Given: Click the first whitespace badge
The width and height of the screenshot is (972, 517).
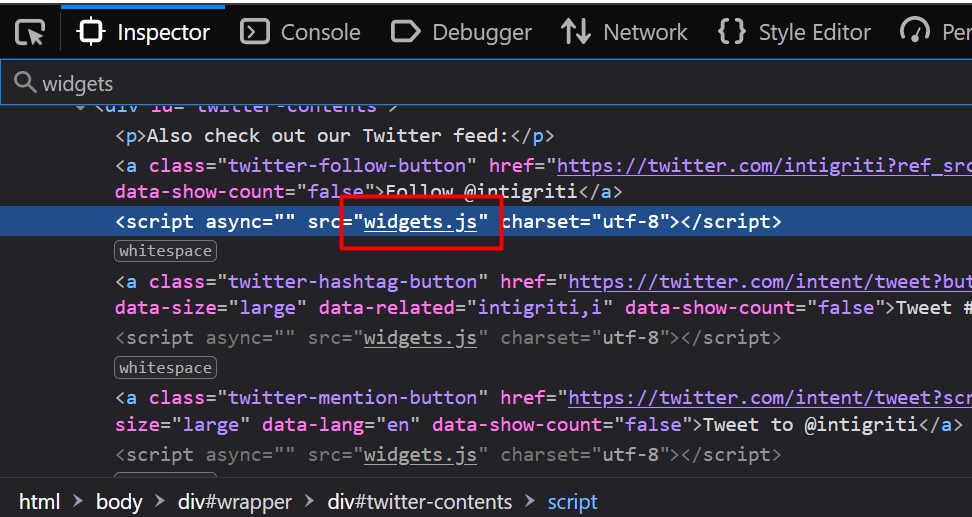Looking at the screenshot, I should point(165,251).
